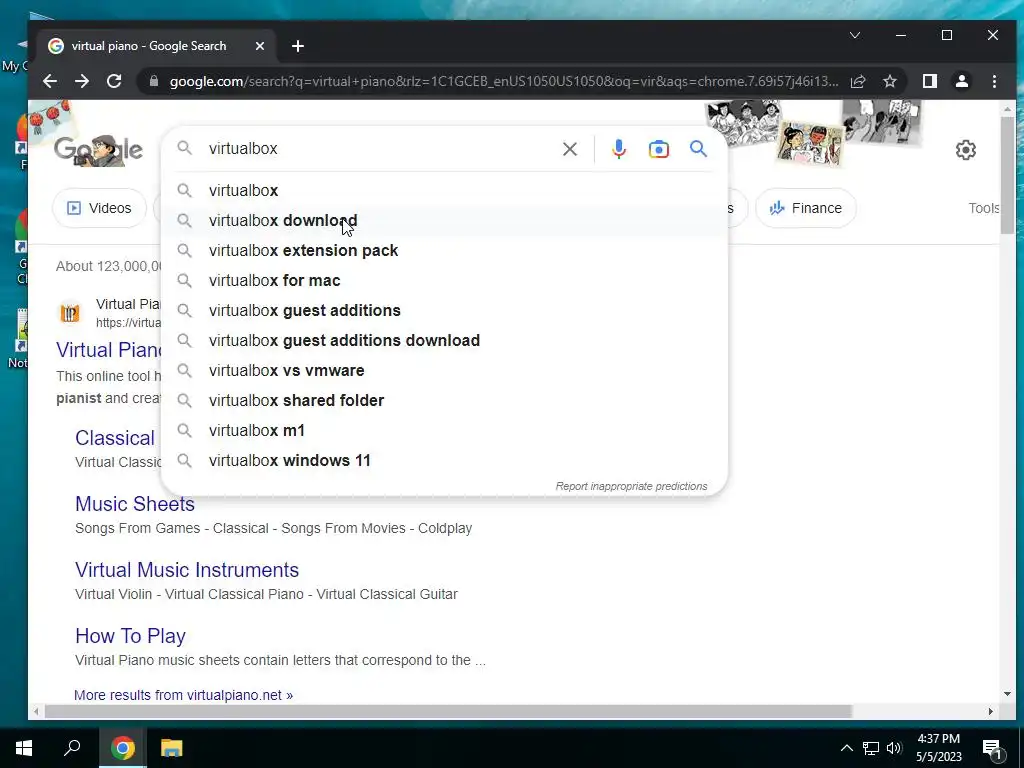Open the Music Sheets sitelink
The image size is (1024, 768).
pos(135,504)
